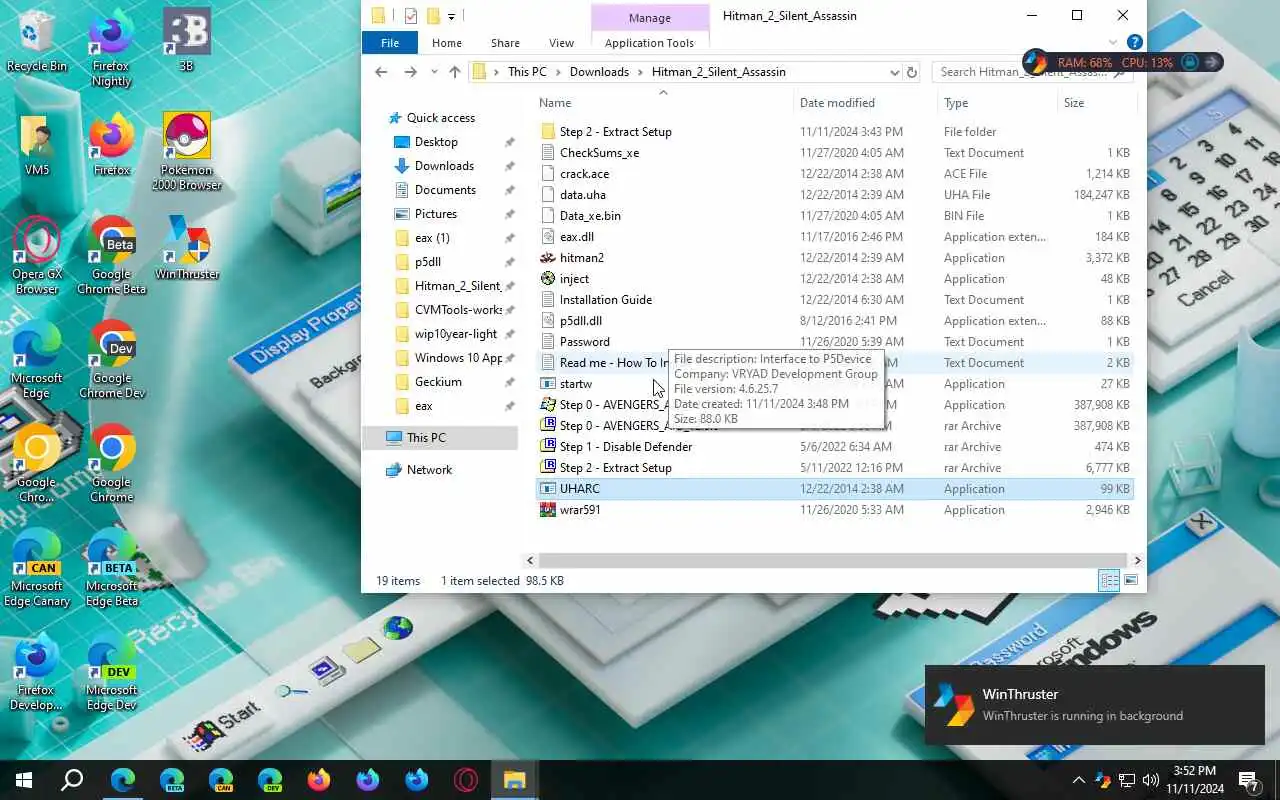The image size is (1280, 800).
Task: Open Microsoft Edge Dev desktop shortcut
Action: coord(111,672)
